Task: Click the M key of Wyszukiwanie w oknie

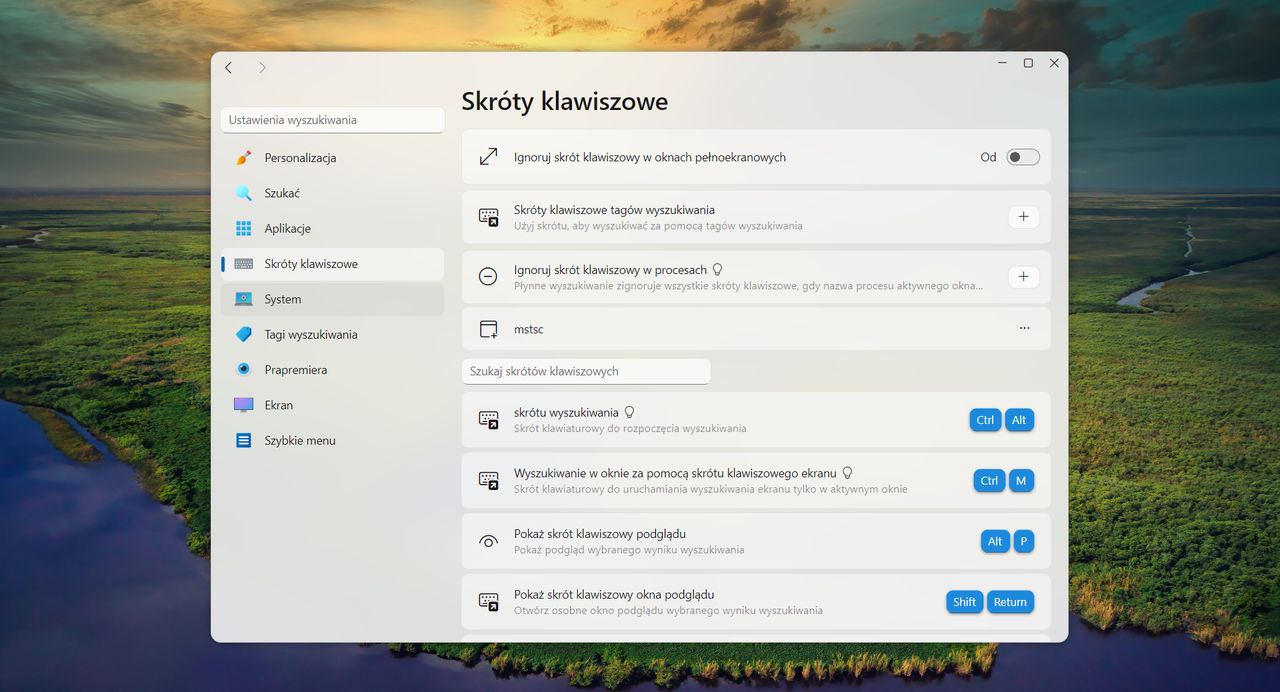Action: pos(1021,481)
